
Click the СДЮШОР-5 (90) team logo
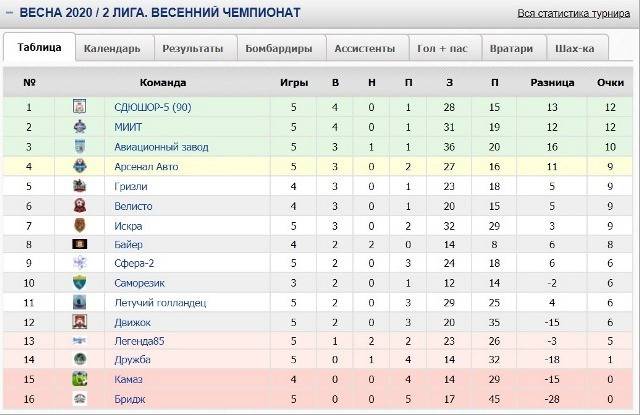point(79,108)
